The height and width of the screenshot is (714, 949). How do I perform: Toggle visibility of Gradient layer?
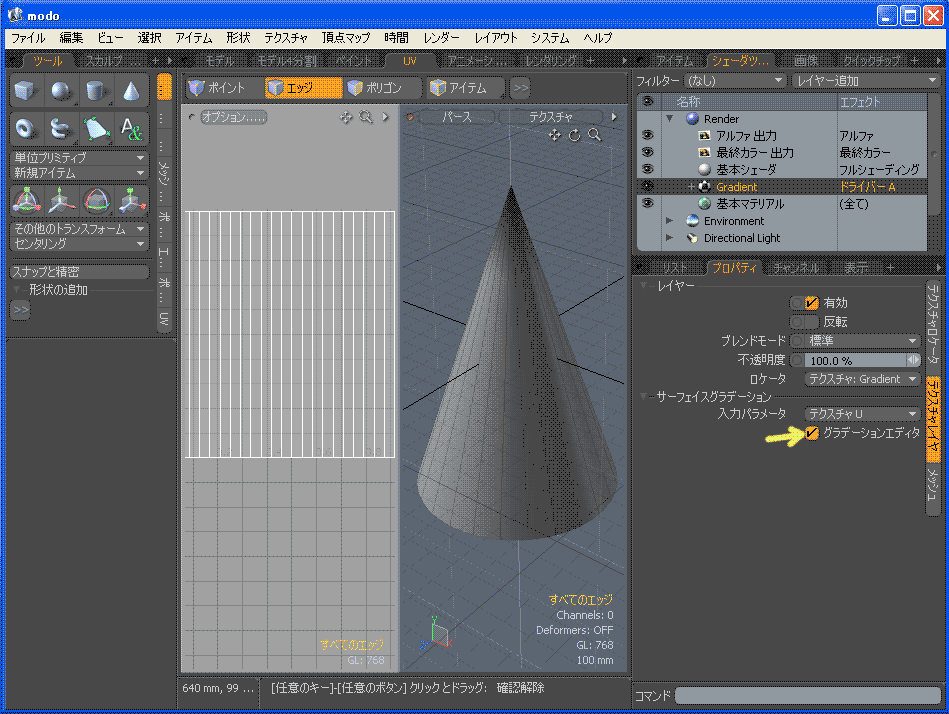click(x=648, y=186)
